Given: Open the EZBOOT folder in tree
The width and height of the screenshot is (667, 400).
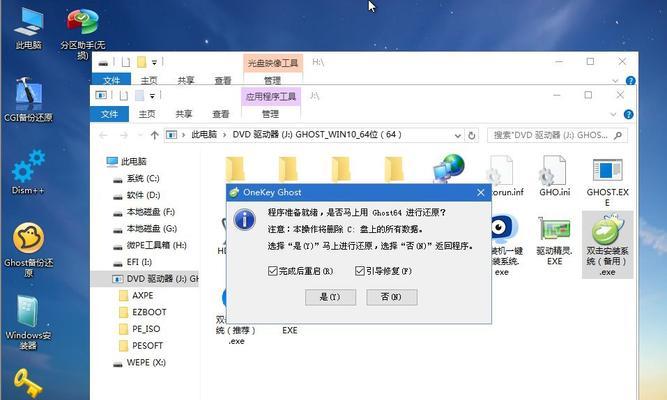Looking at the screenshot, I should 143,312.
